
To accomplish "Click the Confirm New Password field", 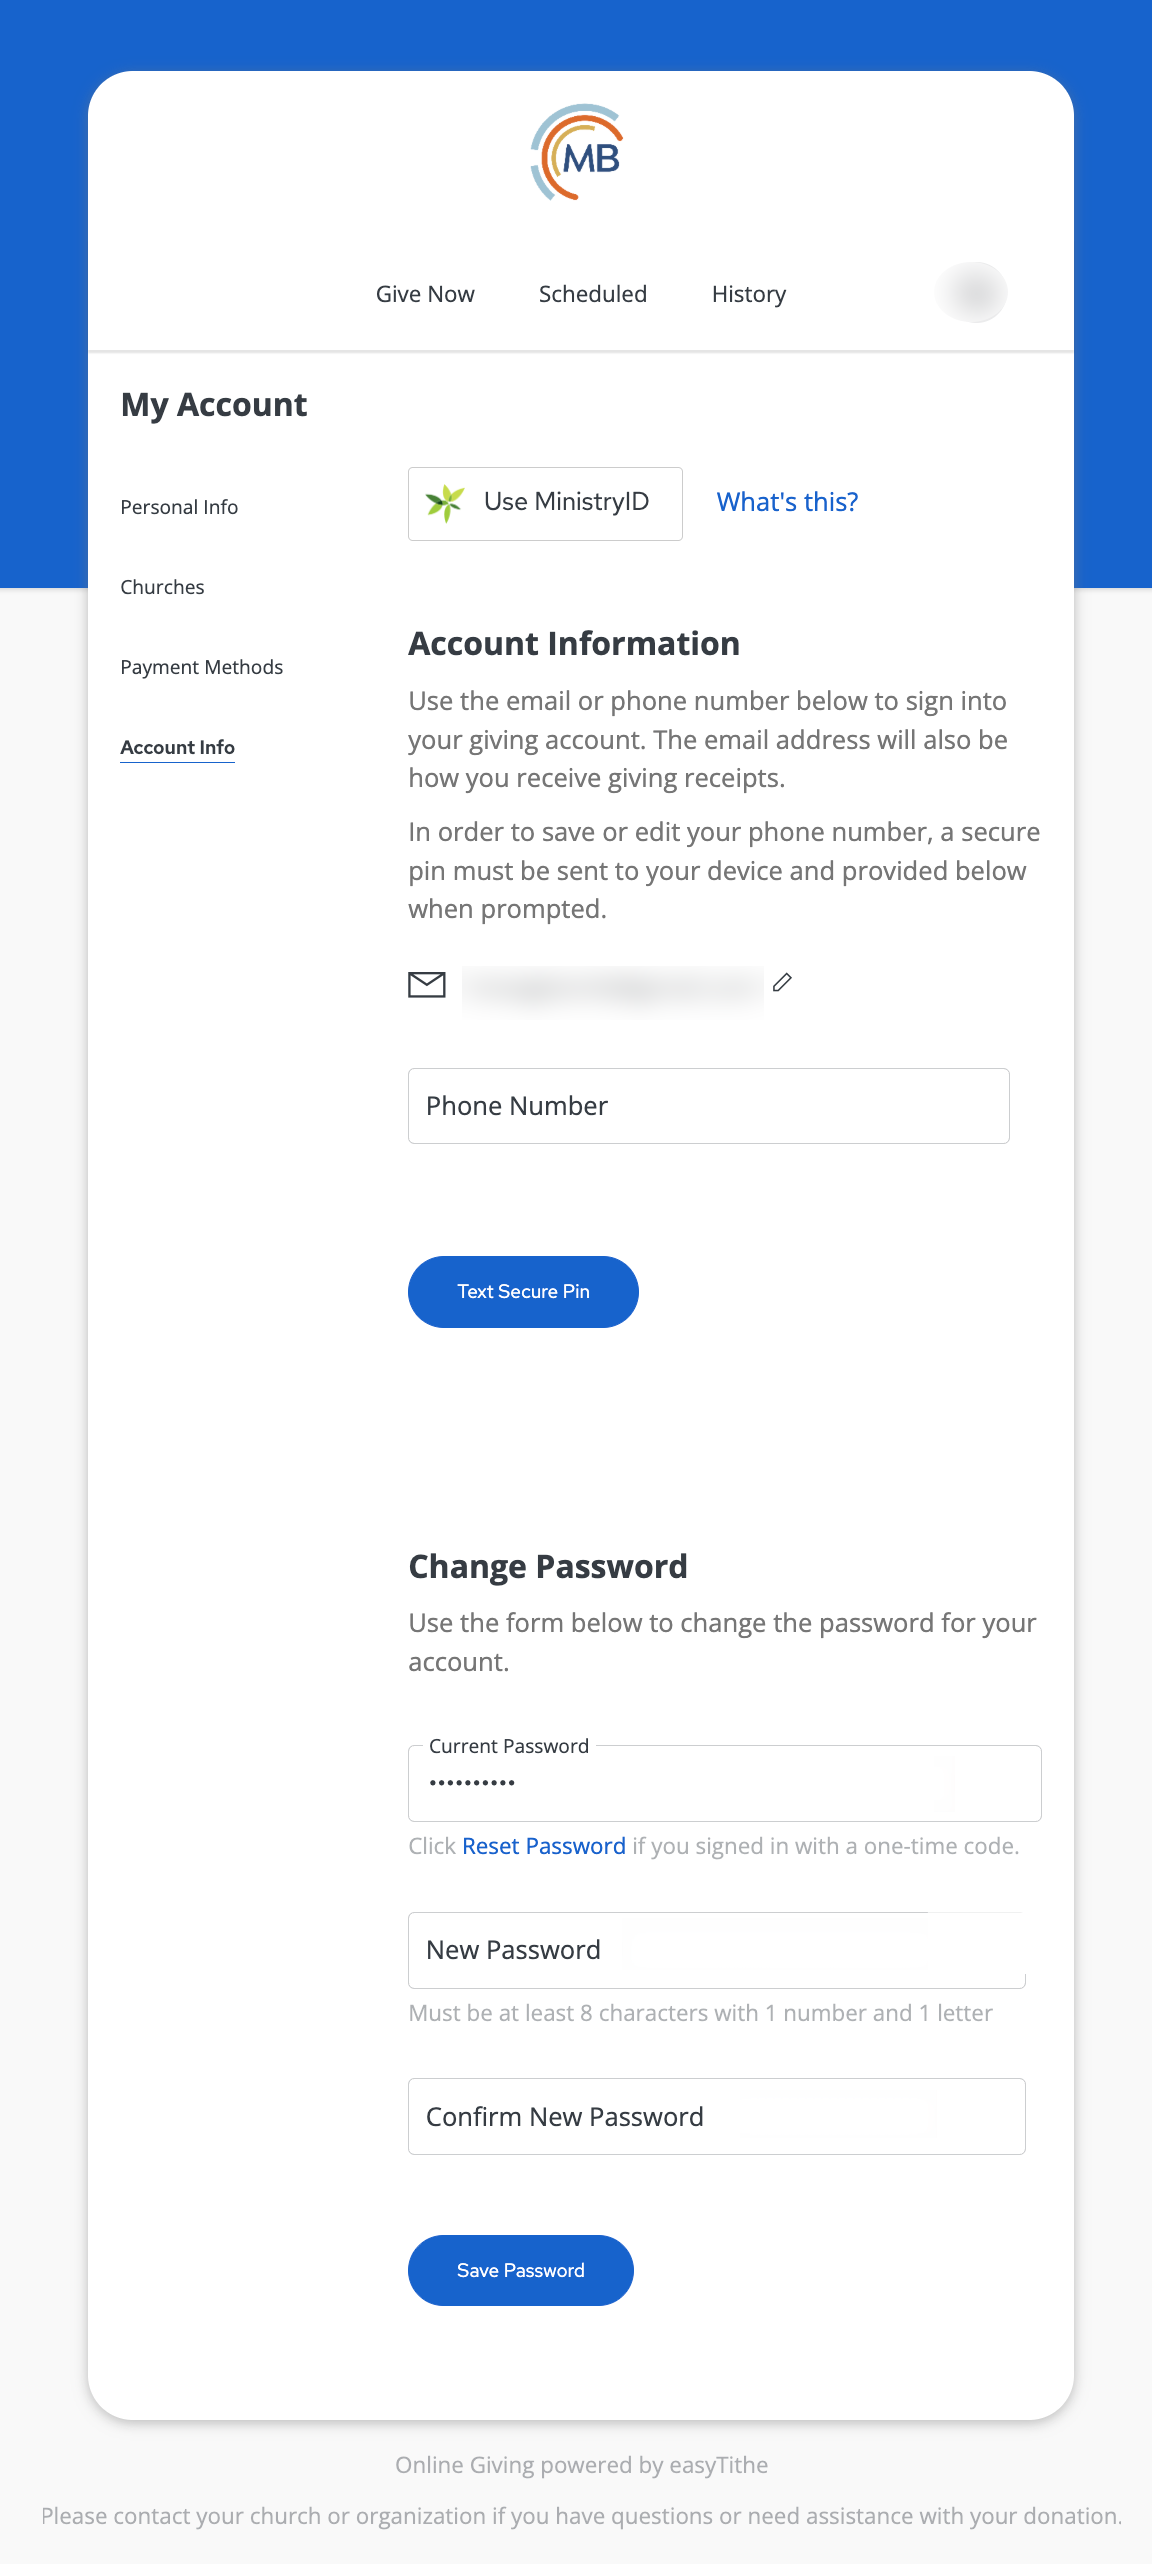I will 716,2117.
